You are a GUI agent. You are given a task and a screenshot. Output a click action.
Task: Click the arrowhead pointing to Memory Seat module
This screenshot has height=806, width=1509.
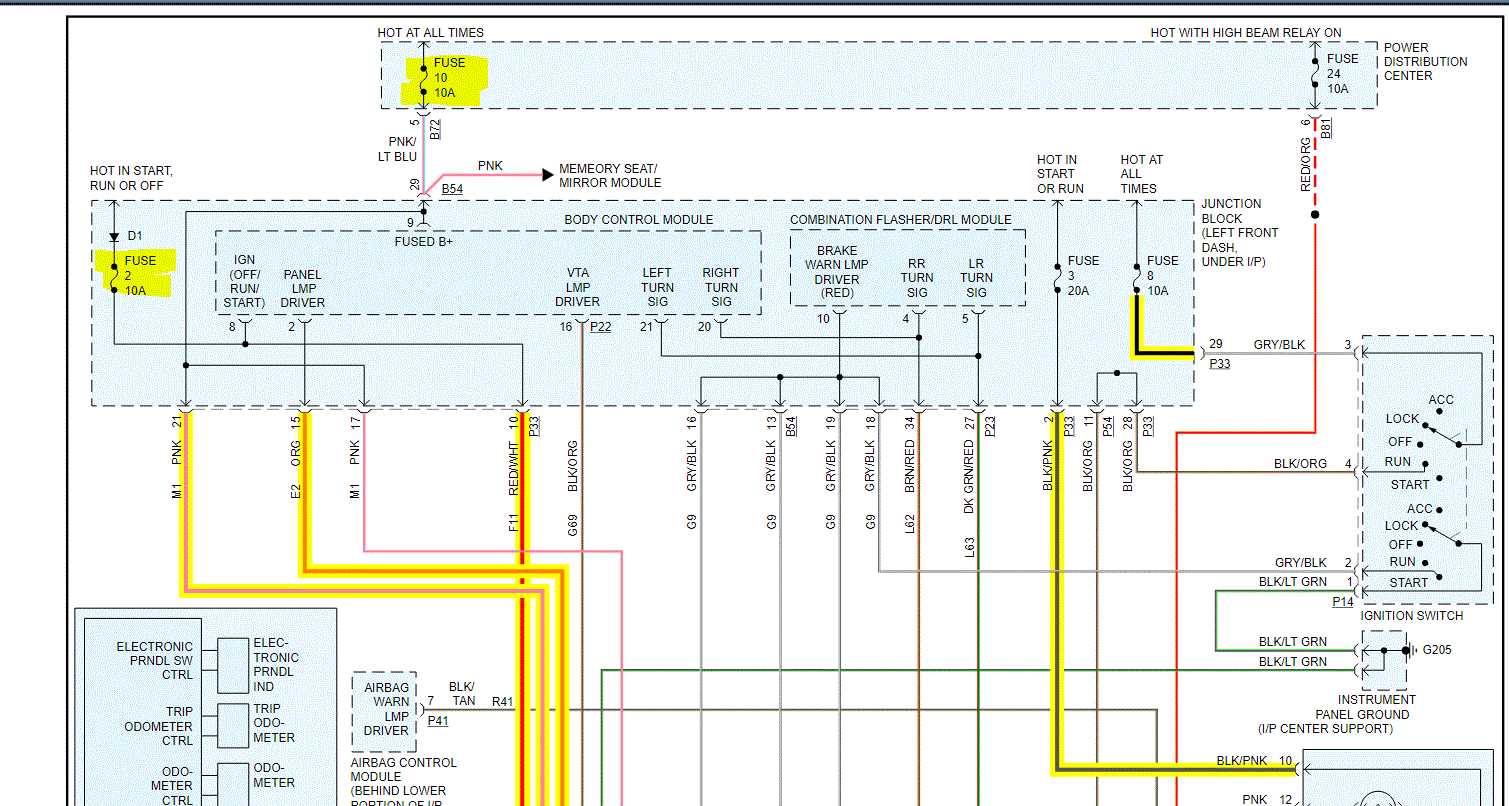547,175
